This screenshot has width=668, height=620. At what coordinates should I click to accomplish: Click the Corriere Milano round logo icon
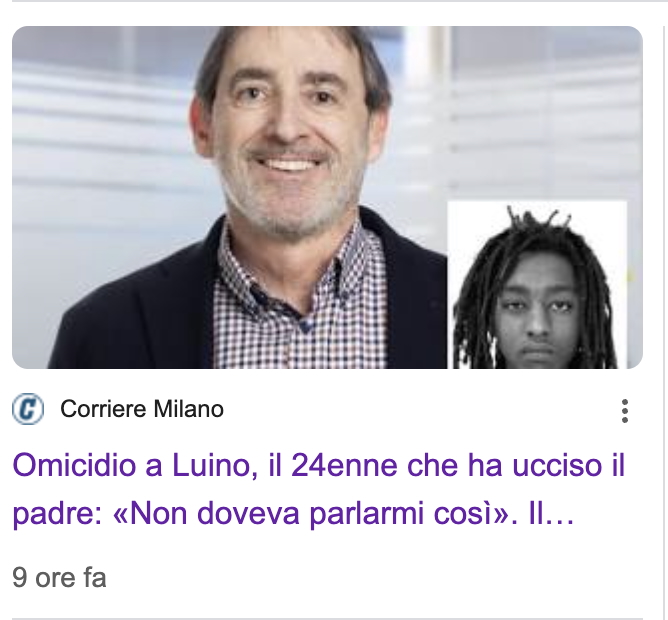click(x=28, y=409)
